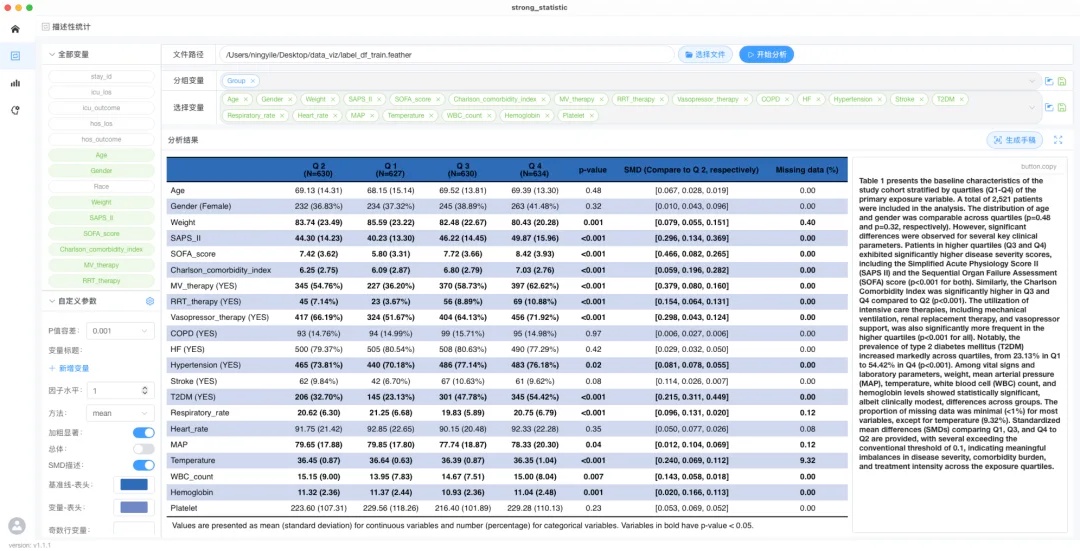The height and width of the screenshot is (551, 1080).
Task: Enable the 总体 switch
Action: pos(143,448)
